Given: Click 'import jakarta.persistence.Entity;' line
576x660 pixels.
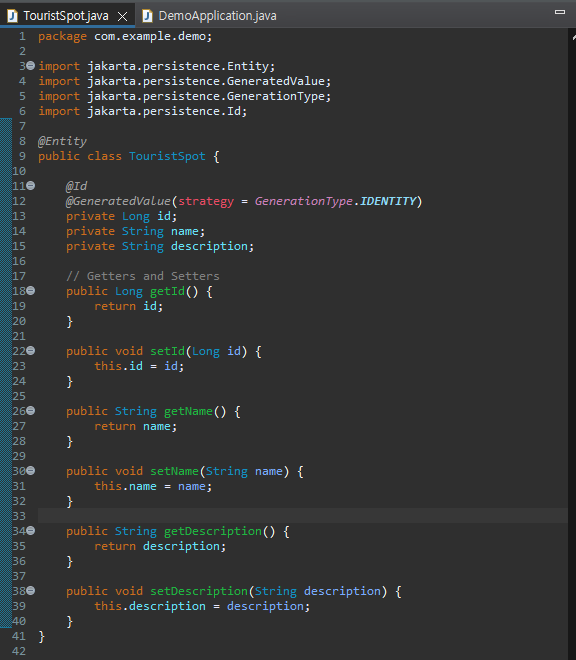Looking at the screenshot, I should pyautogui.click(x=157, y=66).
